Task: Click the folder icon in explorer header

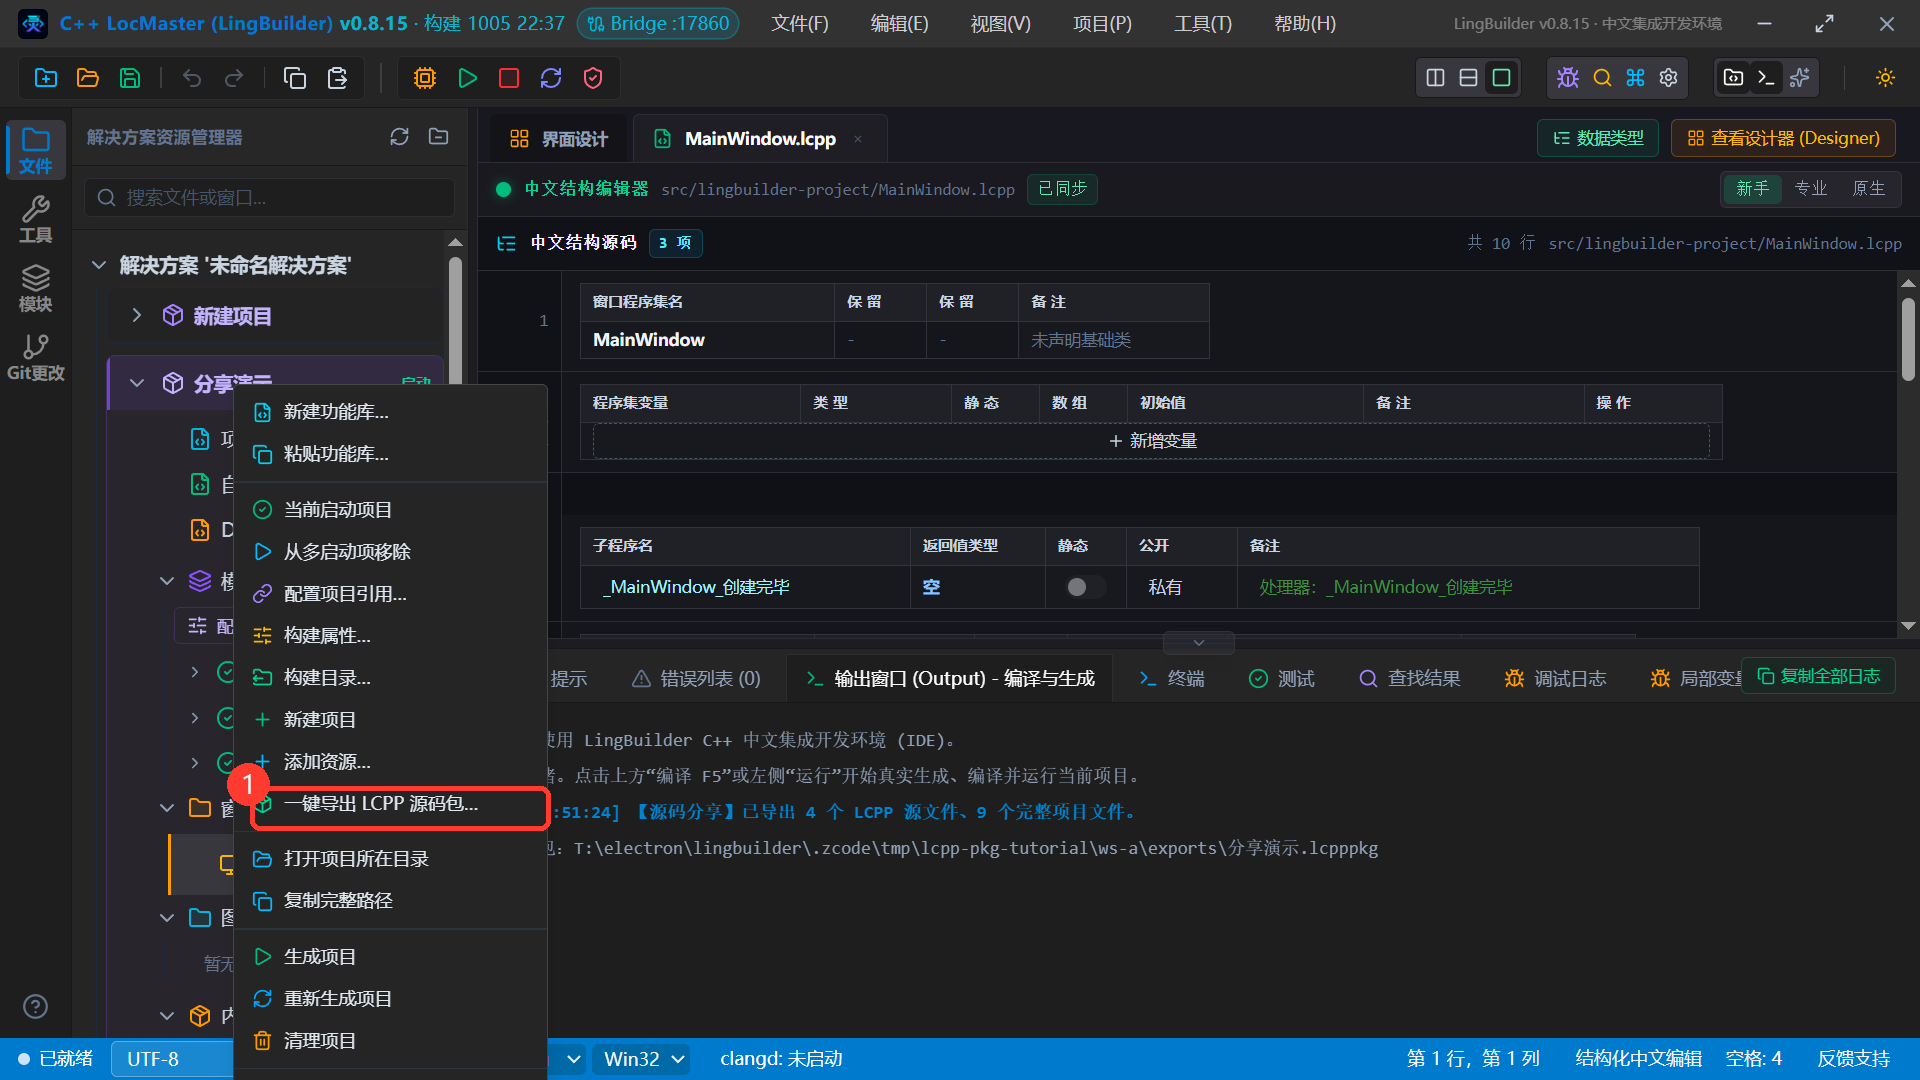Action: 438,137
